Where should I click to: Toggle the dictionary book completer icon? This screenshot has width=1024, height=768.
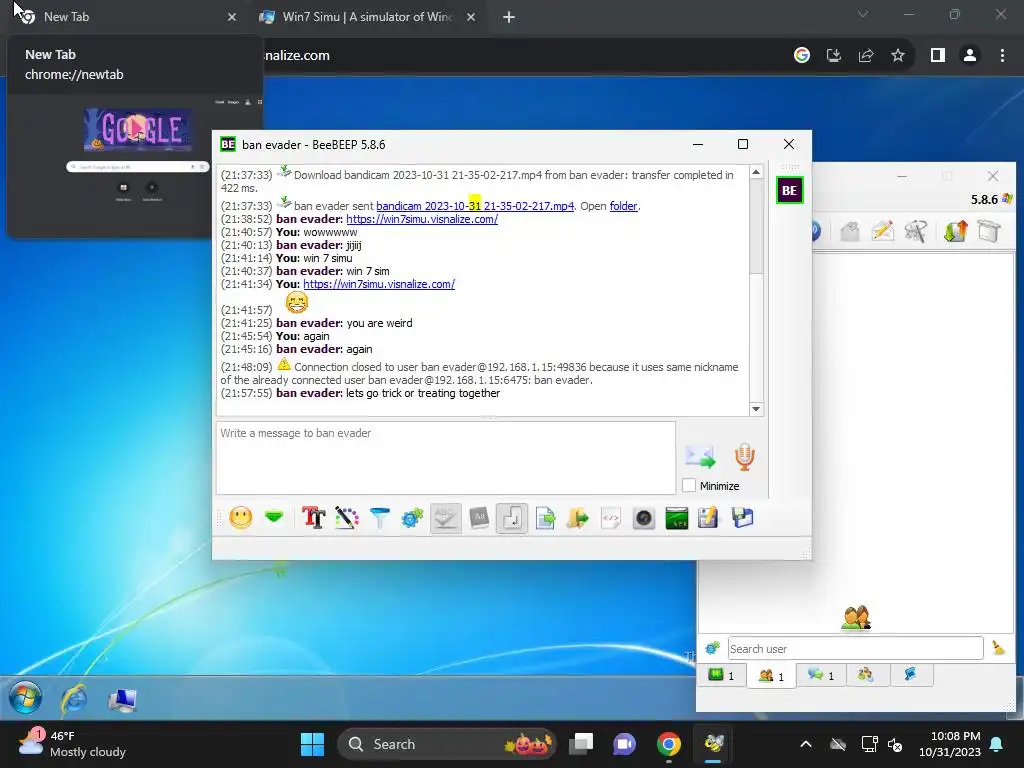pos(479,519)
